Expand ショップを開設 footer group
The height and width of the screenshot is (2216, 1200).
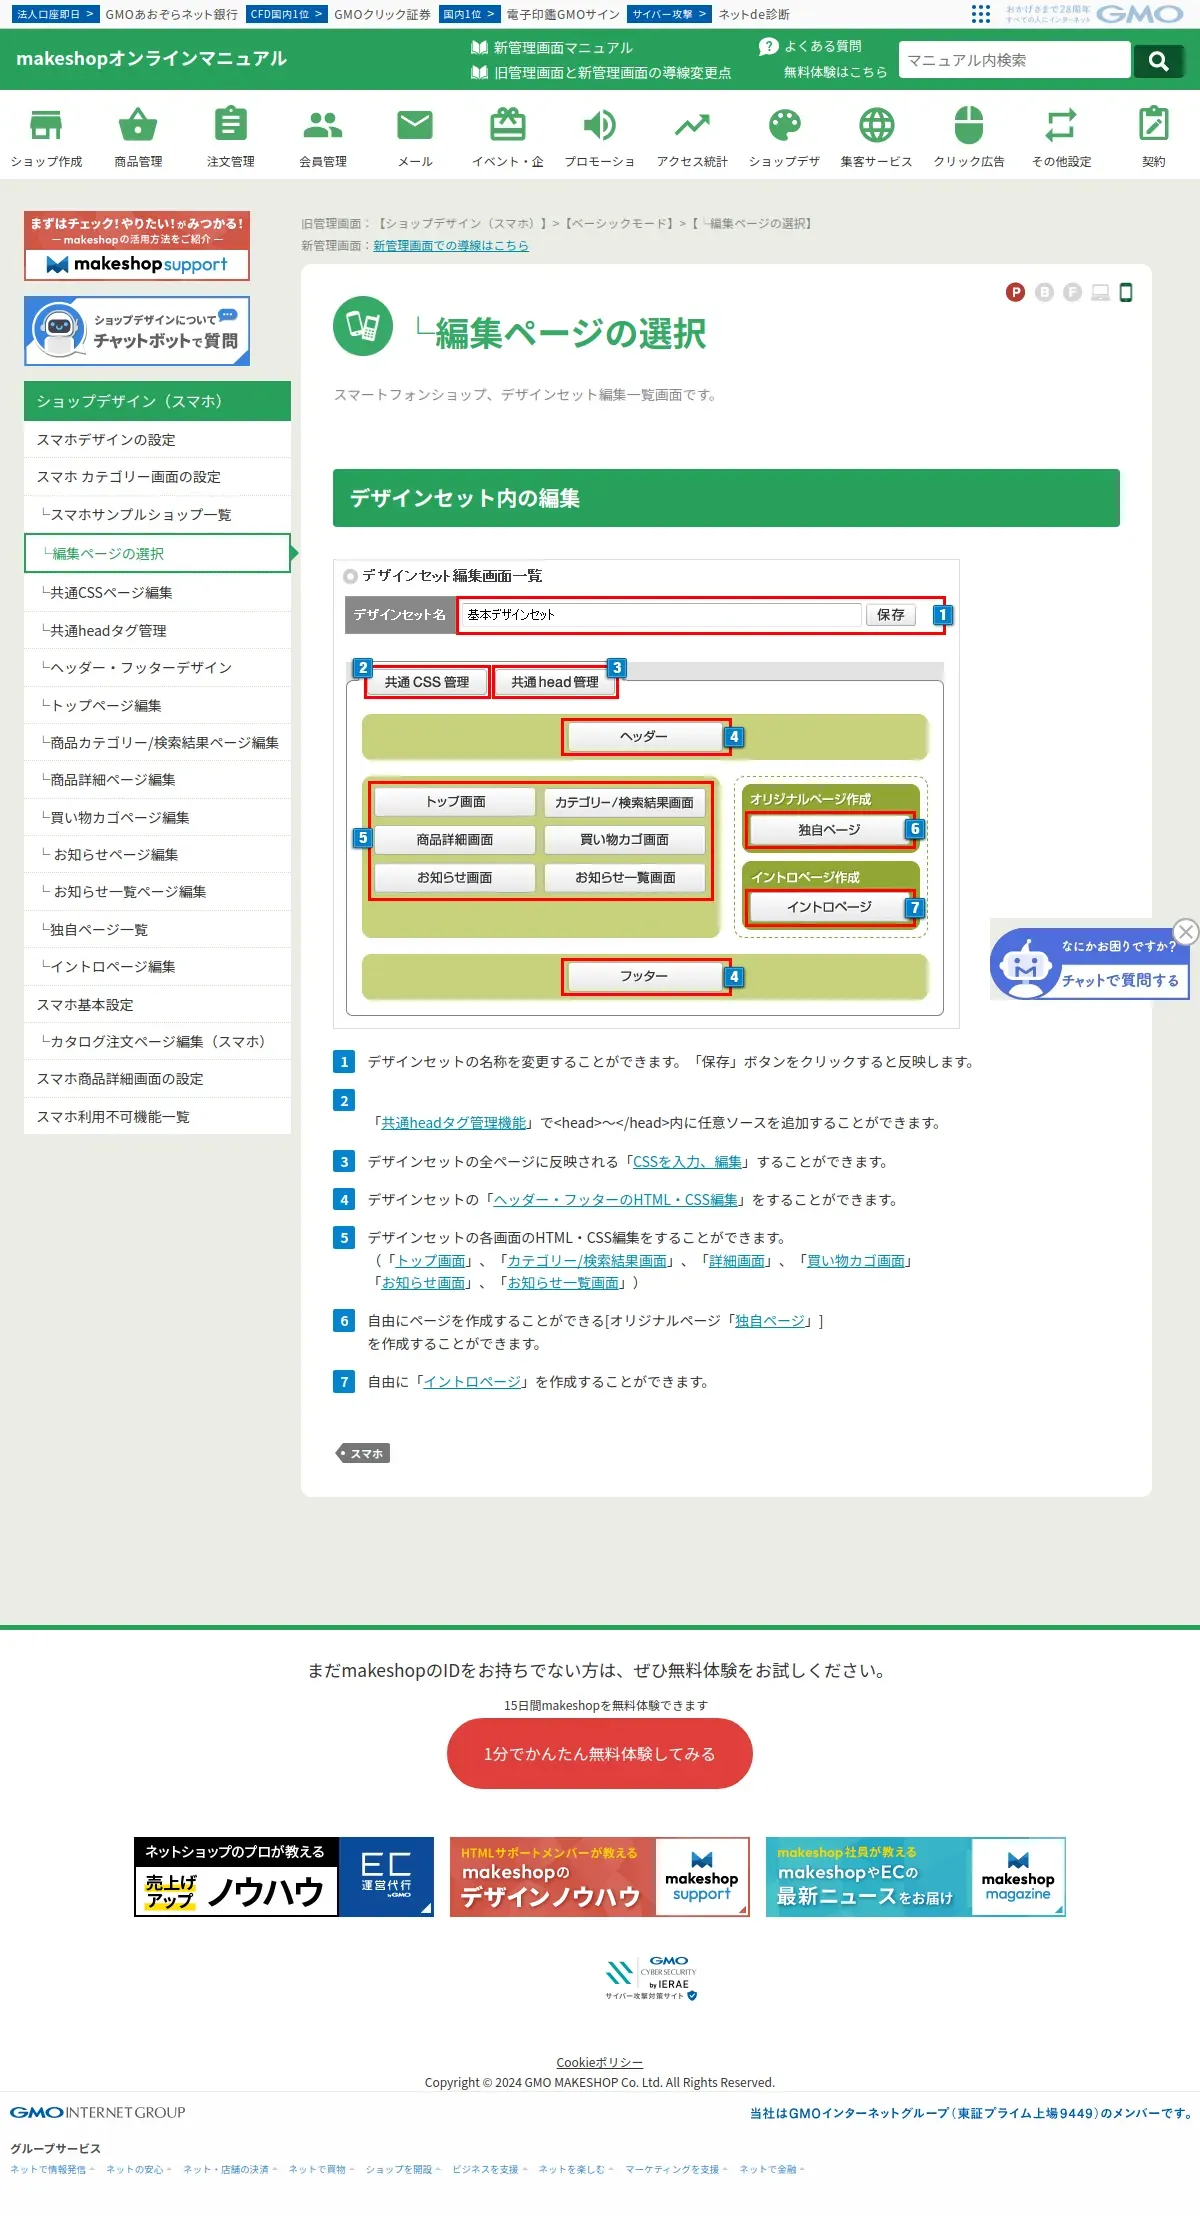coord(403,2169)
